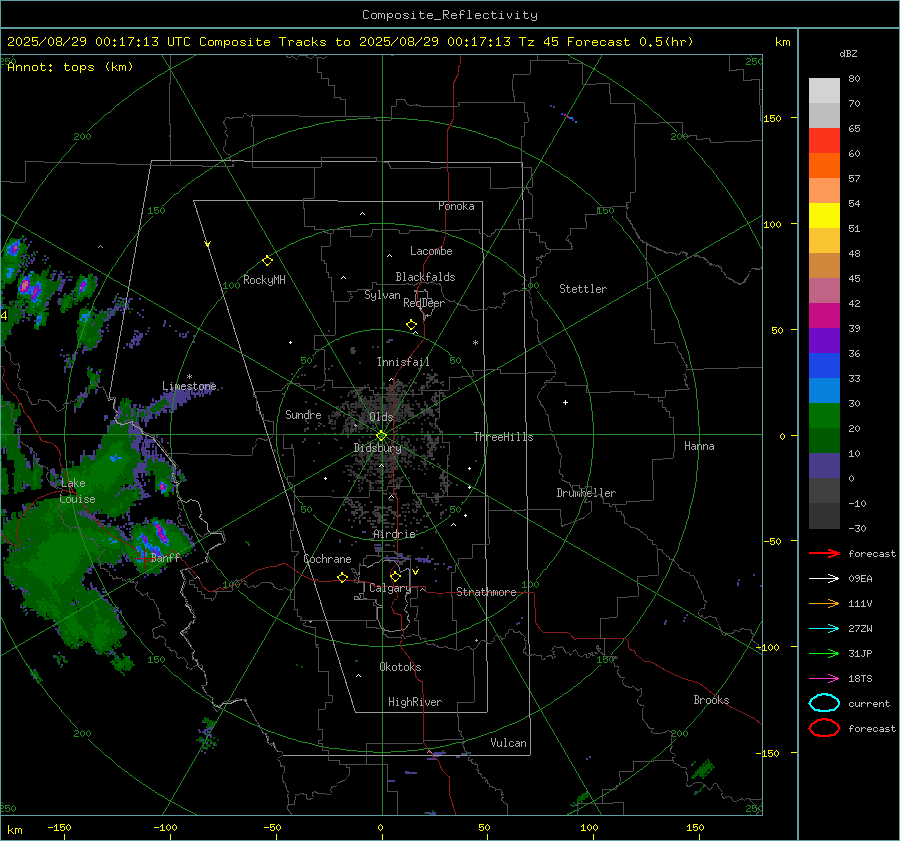This screenshot has height=841, width=900.
Task: Click the cyan 27ZW track arrow
Action: [824, 629]
